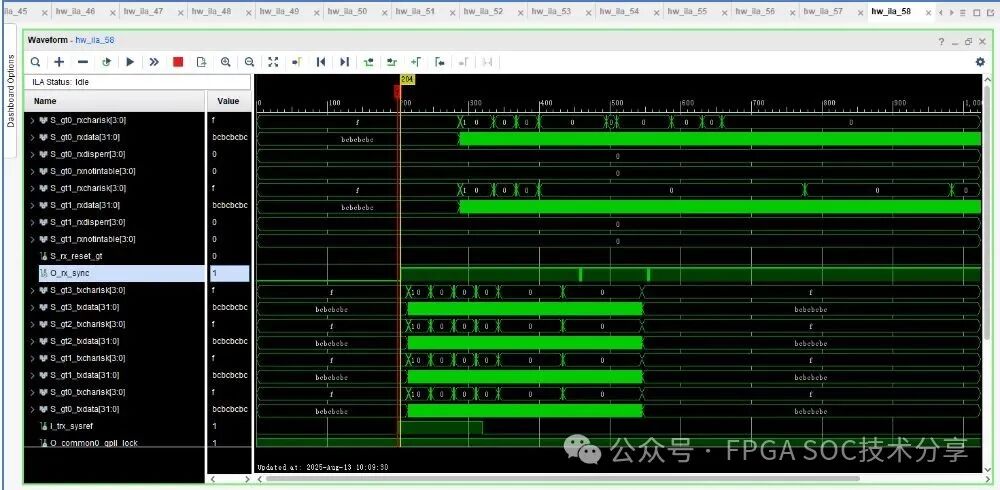Close the hw_ila_50 tab

(384, 12)
